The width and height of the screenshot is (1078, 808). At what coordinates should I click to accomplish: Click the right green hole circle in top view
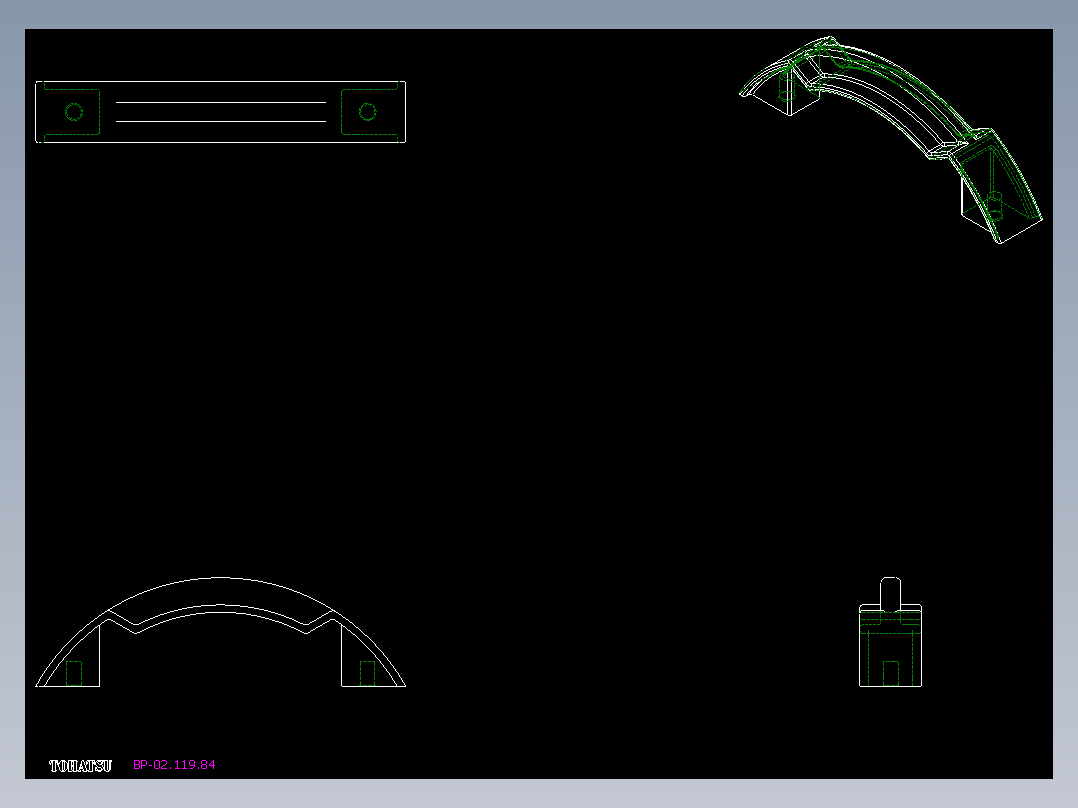(368, 111)
